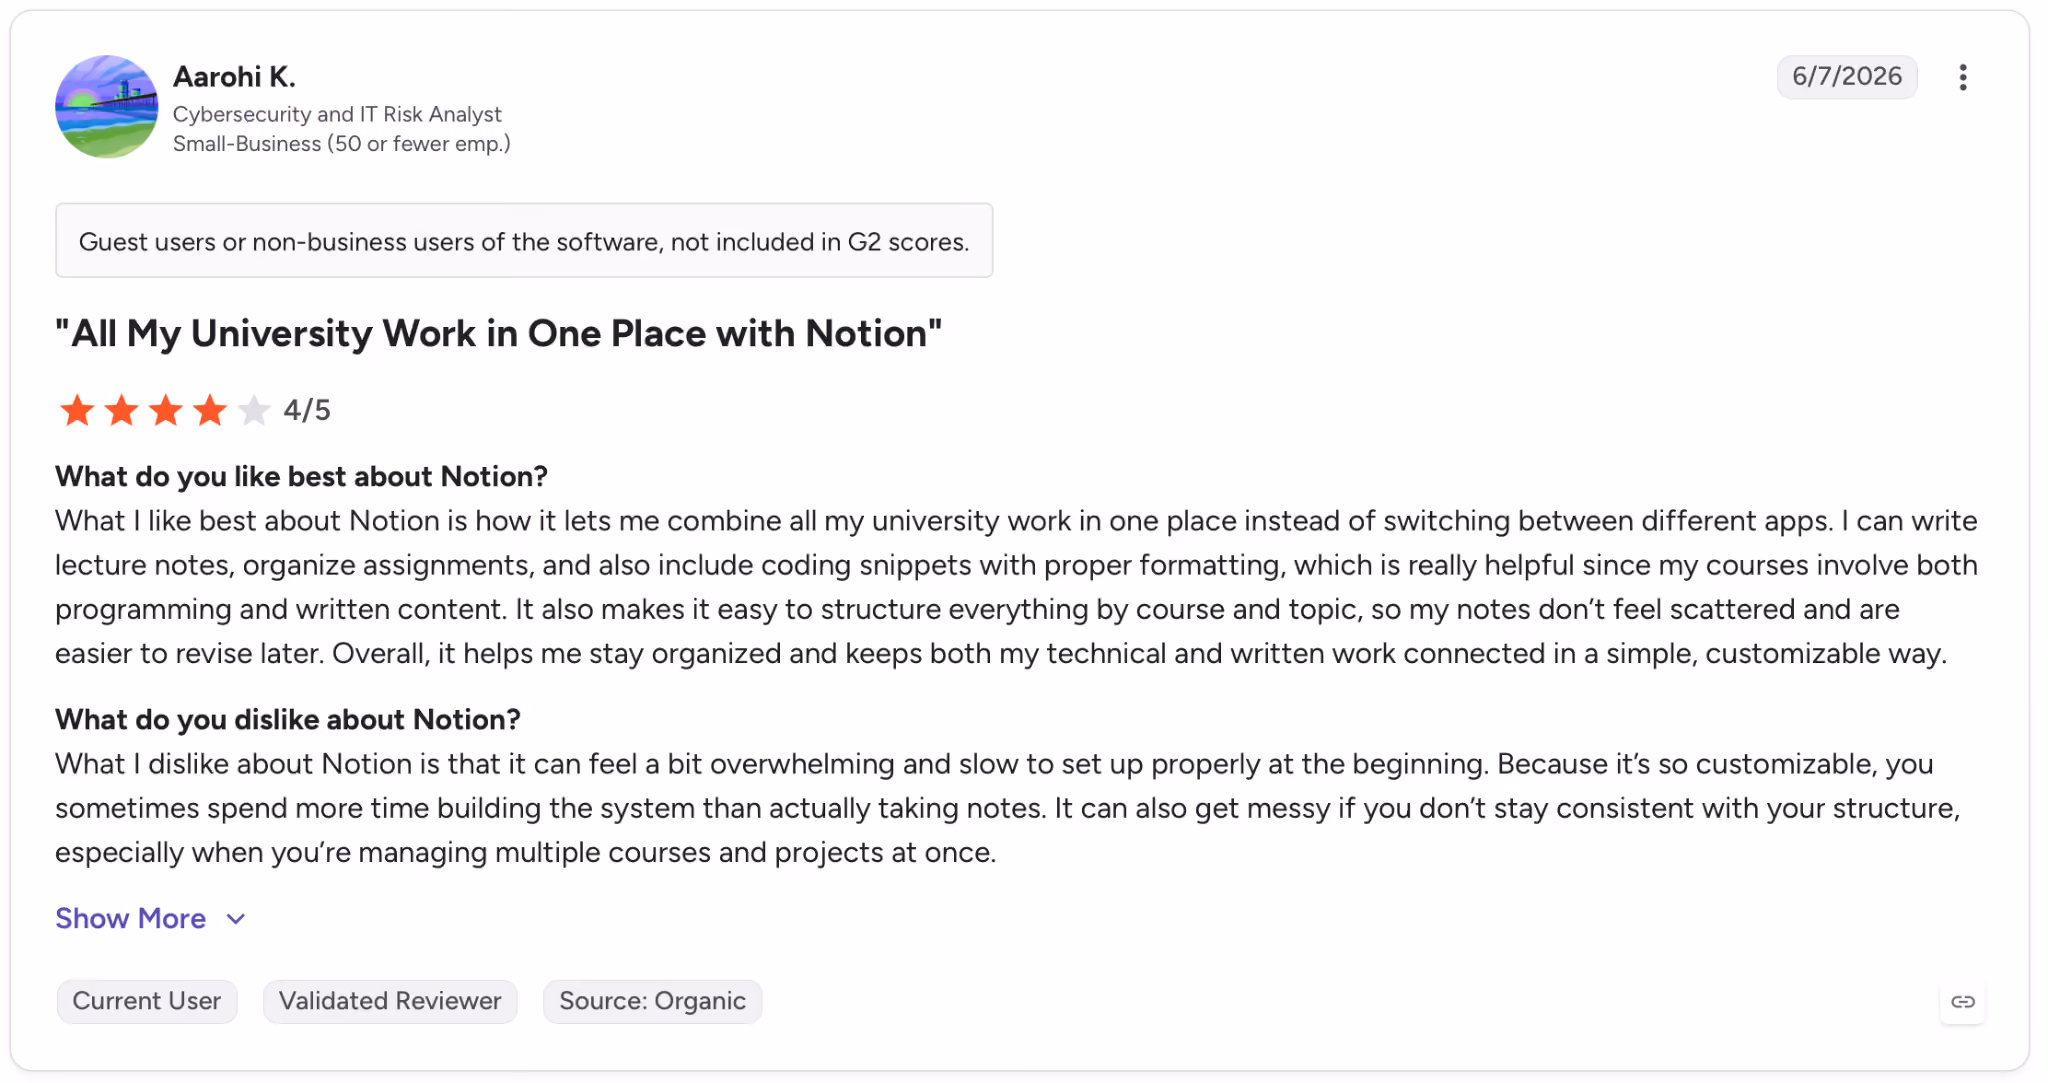Click the fourth orange rating star

[209, 410]
